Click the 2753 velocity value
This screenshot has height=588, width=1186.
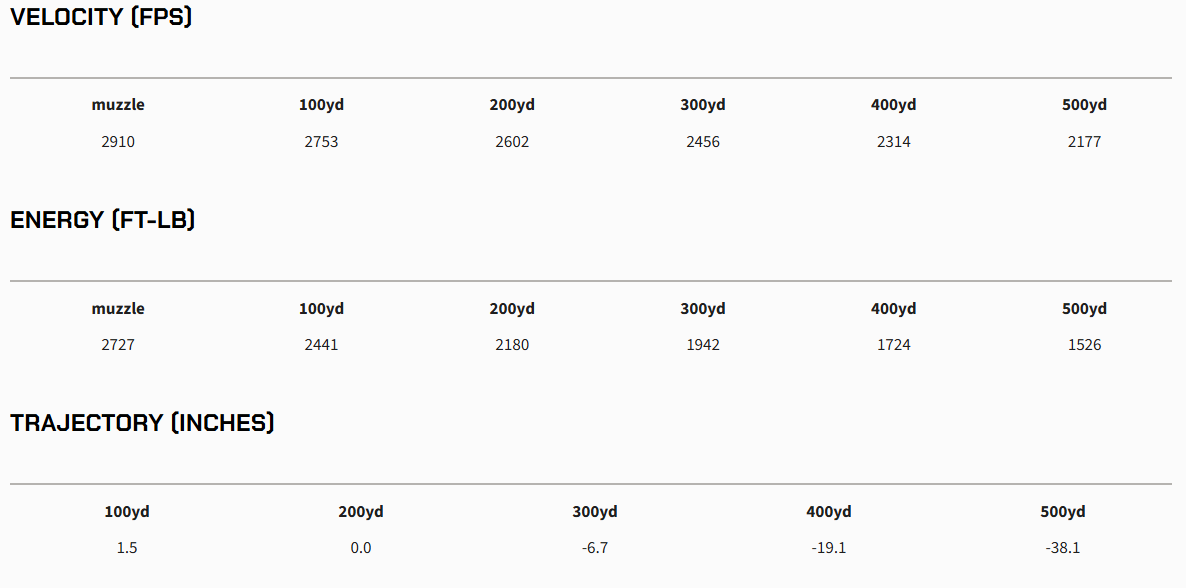tap(321, 142)
